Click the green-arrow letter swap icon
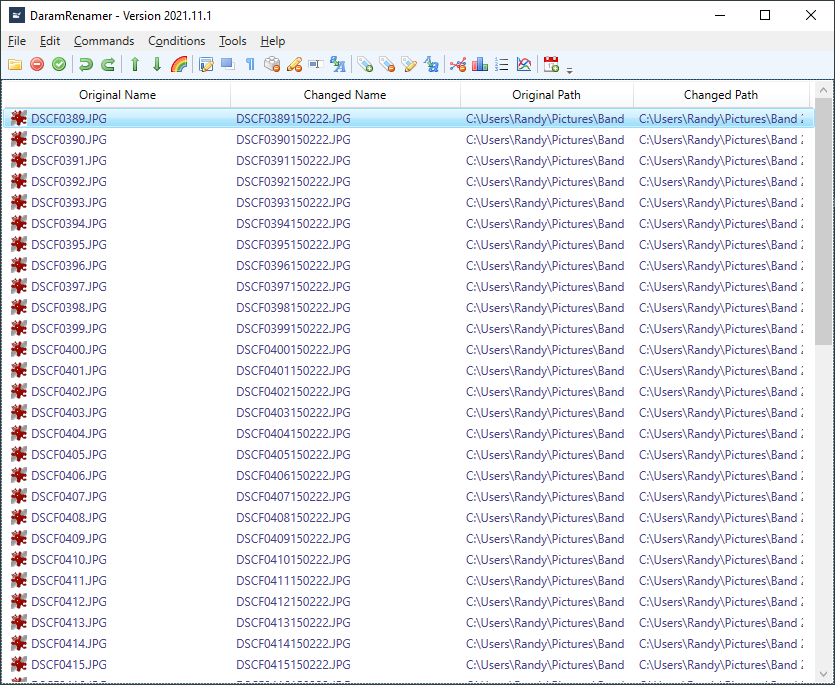The height and width of the screenshot is (685, 835). click(x=431, y=64)
